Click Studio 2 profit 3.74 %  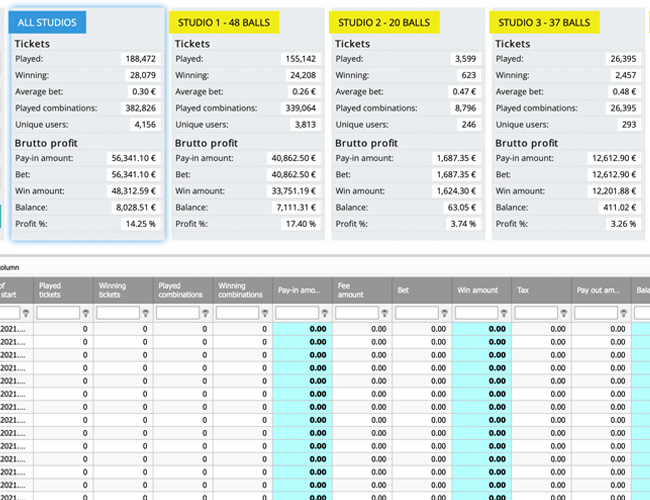[463, 224]
